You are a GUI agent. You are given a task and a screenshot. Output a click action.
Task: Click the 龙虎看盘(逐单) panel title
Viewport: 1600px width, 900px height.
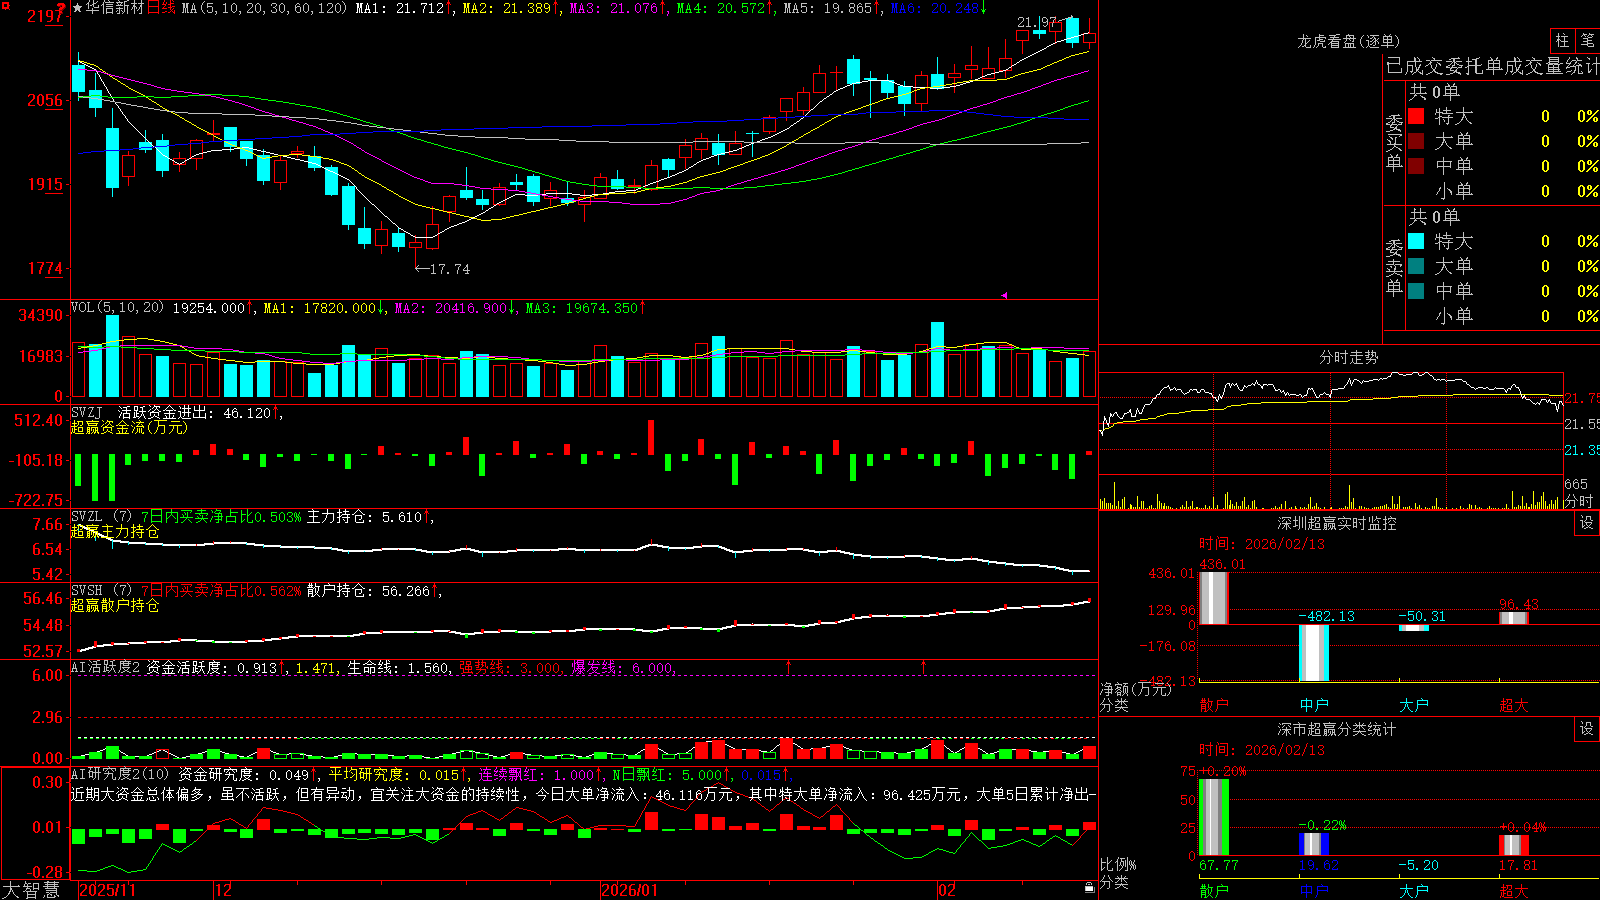coord(1348,41)
